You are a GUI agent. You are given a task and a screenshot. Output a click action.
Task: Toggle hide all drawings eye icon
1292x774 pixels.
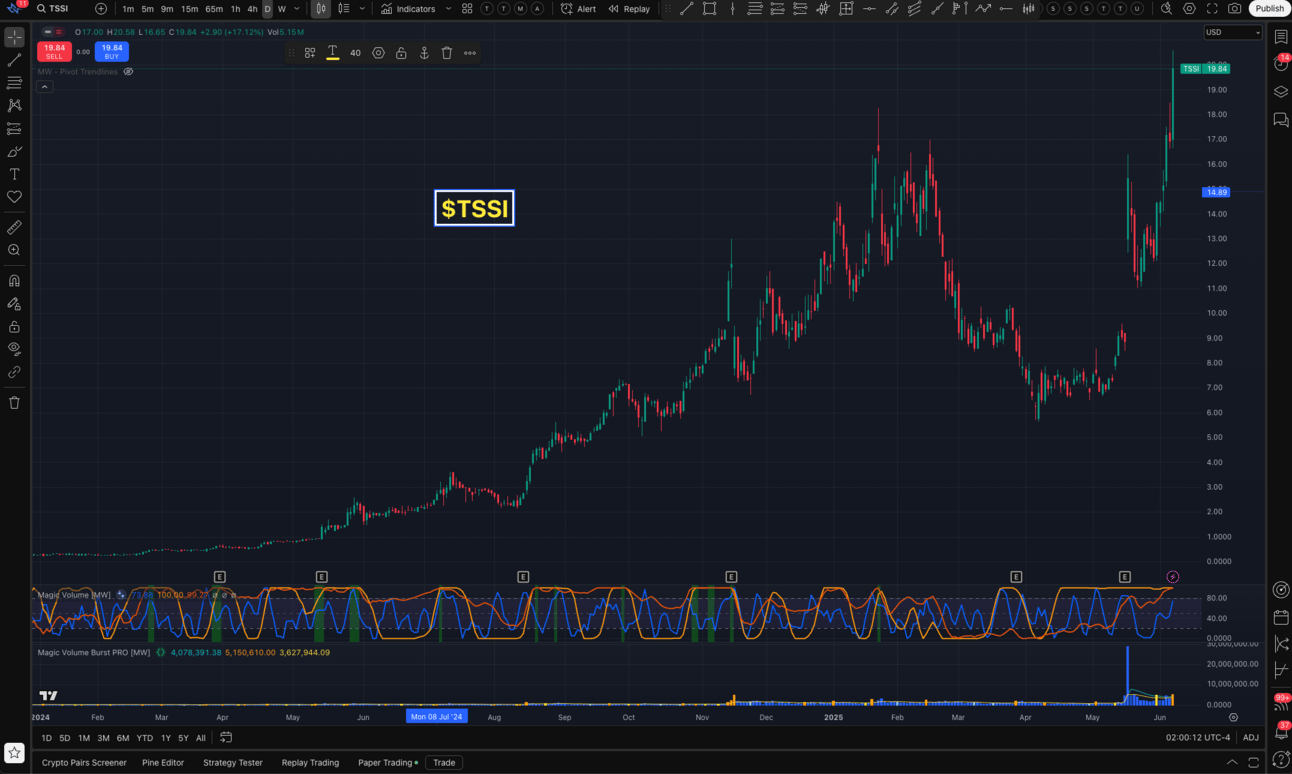(x=14, y=349)
